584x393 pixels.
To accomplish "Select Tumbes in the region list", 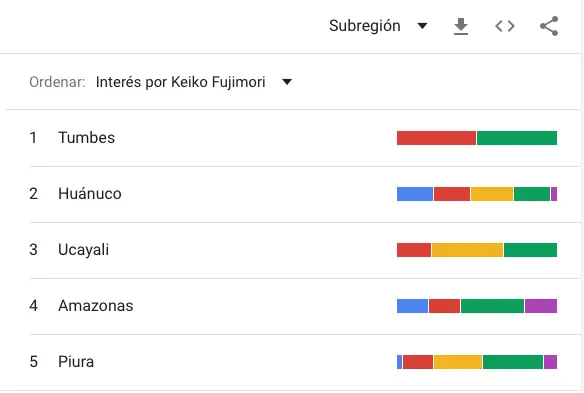I will (x=86, y=138).
